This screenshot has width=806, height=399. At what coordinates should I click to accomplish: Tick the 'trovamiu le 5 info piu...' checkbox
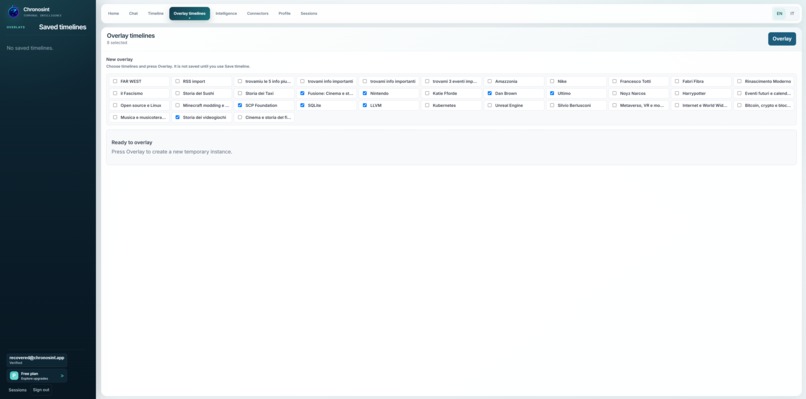[x=240, y=81]
